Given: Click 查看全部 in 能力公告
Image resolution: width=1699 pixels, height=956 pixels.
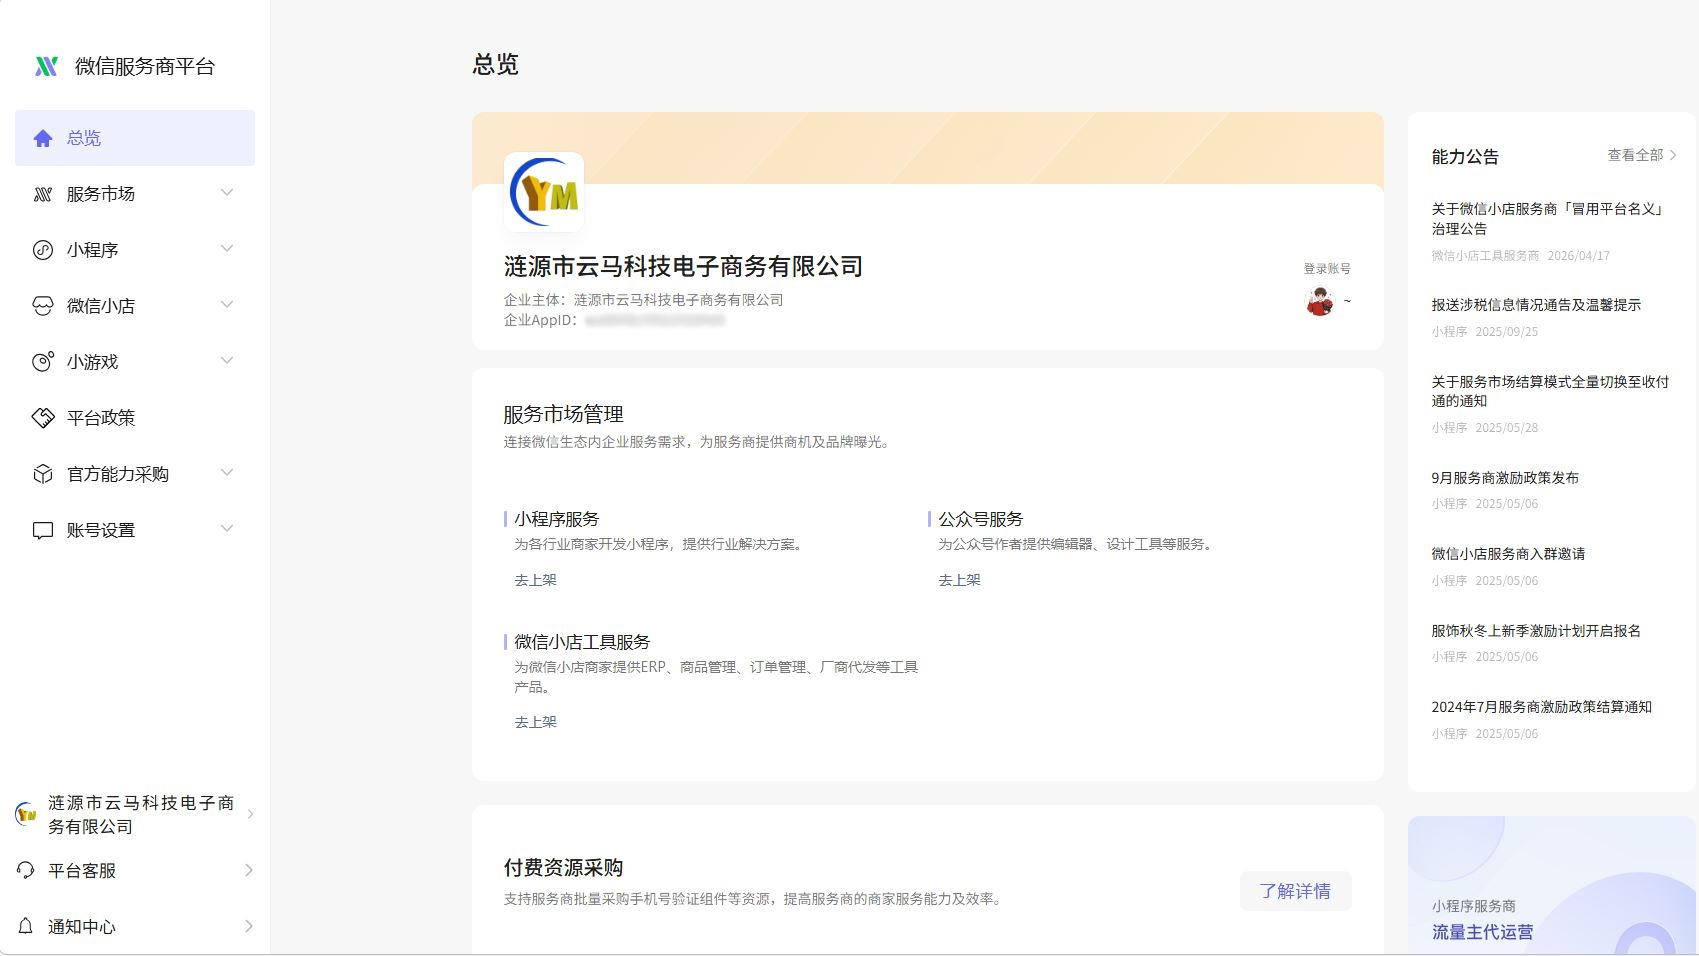Looking at the screenshot, I should (x=1642, y=155).
